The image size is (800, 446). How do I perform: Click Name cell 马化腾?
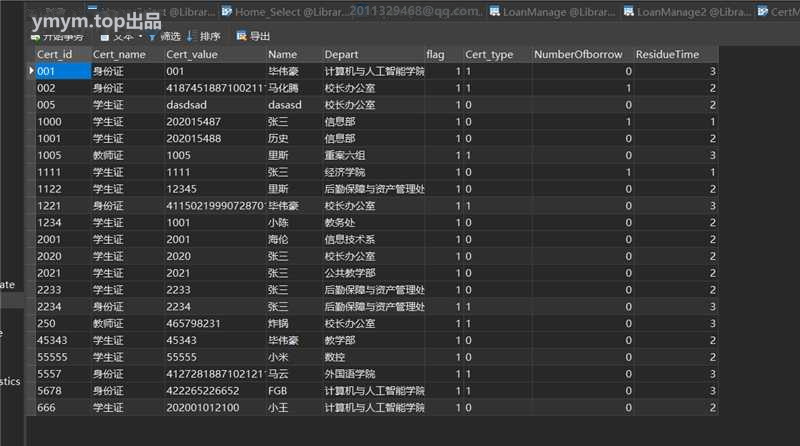click(x=294, y=88)
